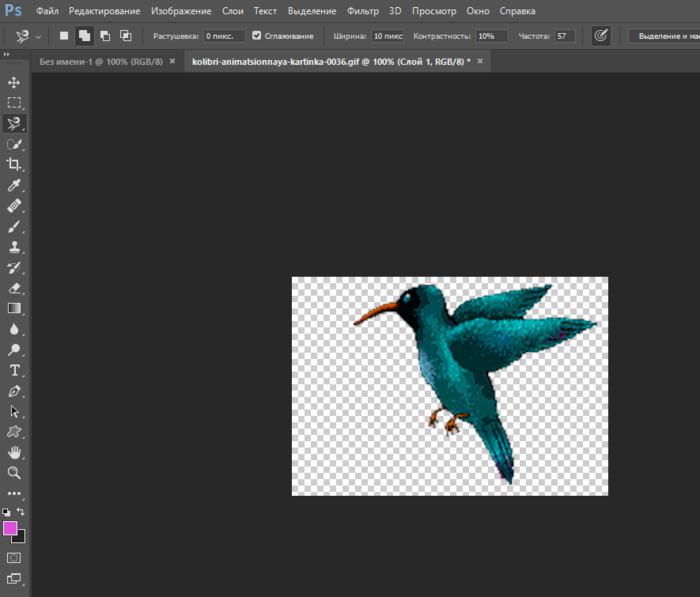Enable the New selection mode button
This screenshot has height=597, width=700.
[x=64, y=35]
